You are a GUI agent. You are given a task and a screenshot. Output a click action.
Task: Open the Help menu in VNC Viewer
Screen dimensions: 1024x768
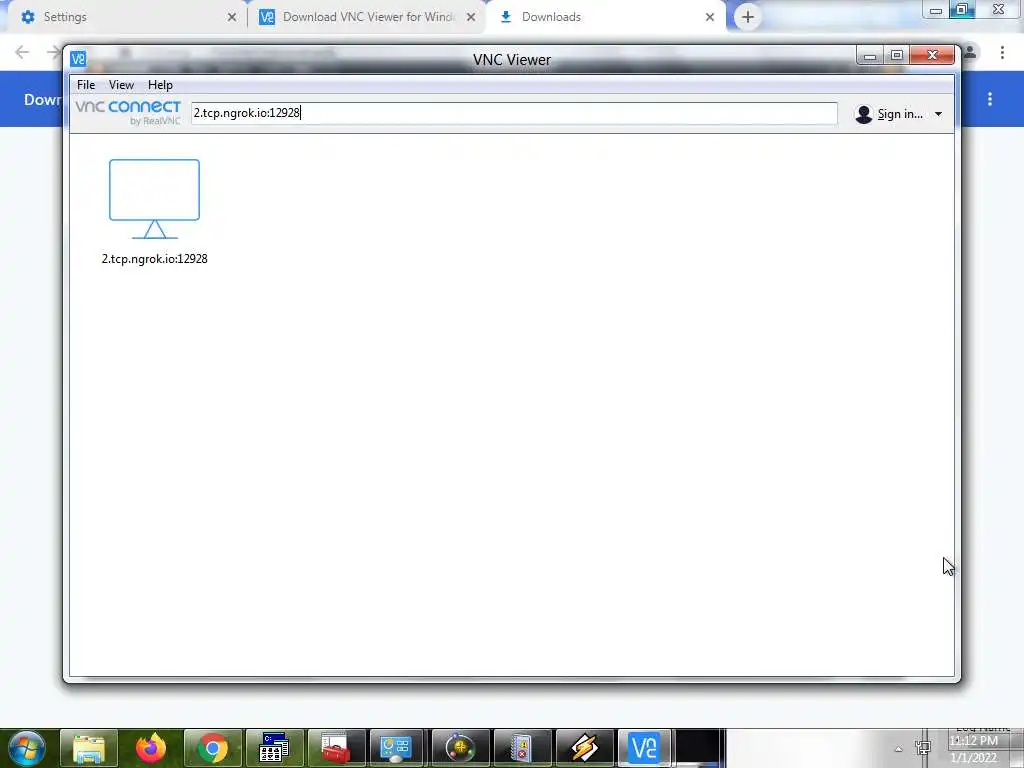click(160, 85)
